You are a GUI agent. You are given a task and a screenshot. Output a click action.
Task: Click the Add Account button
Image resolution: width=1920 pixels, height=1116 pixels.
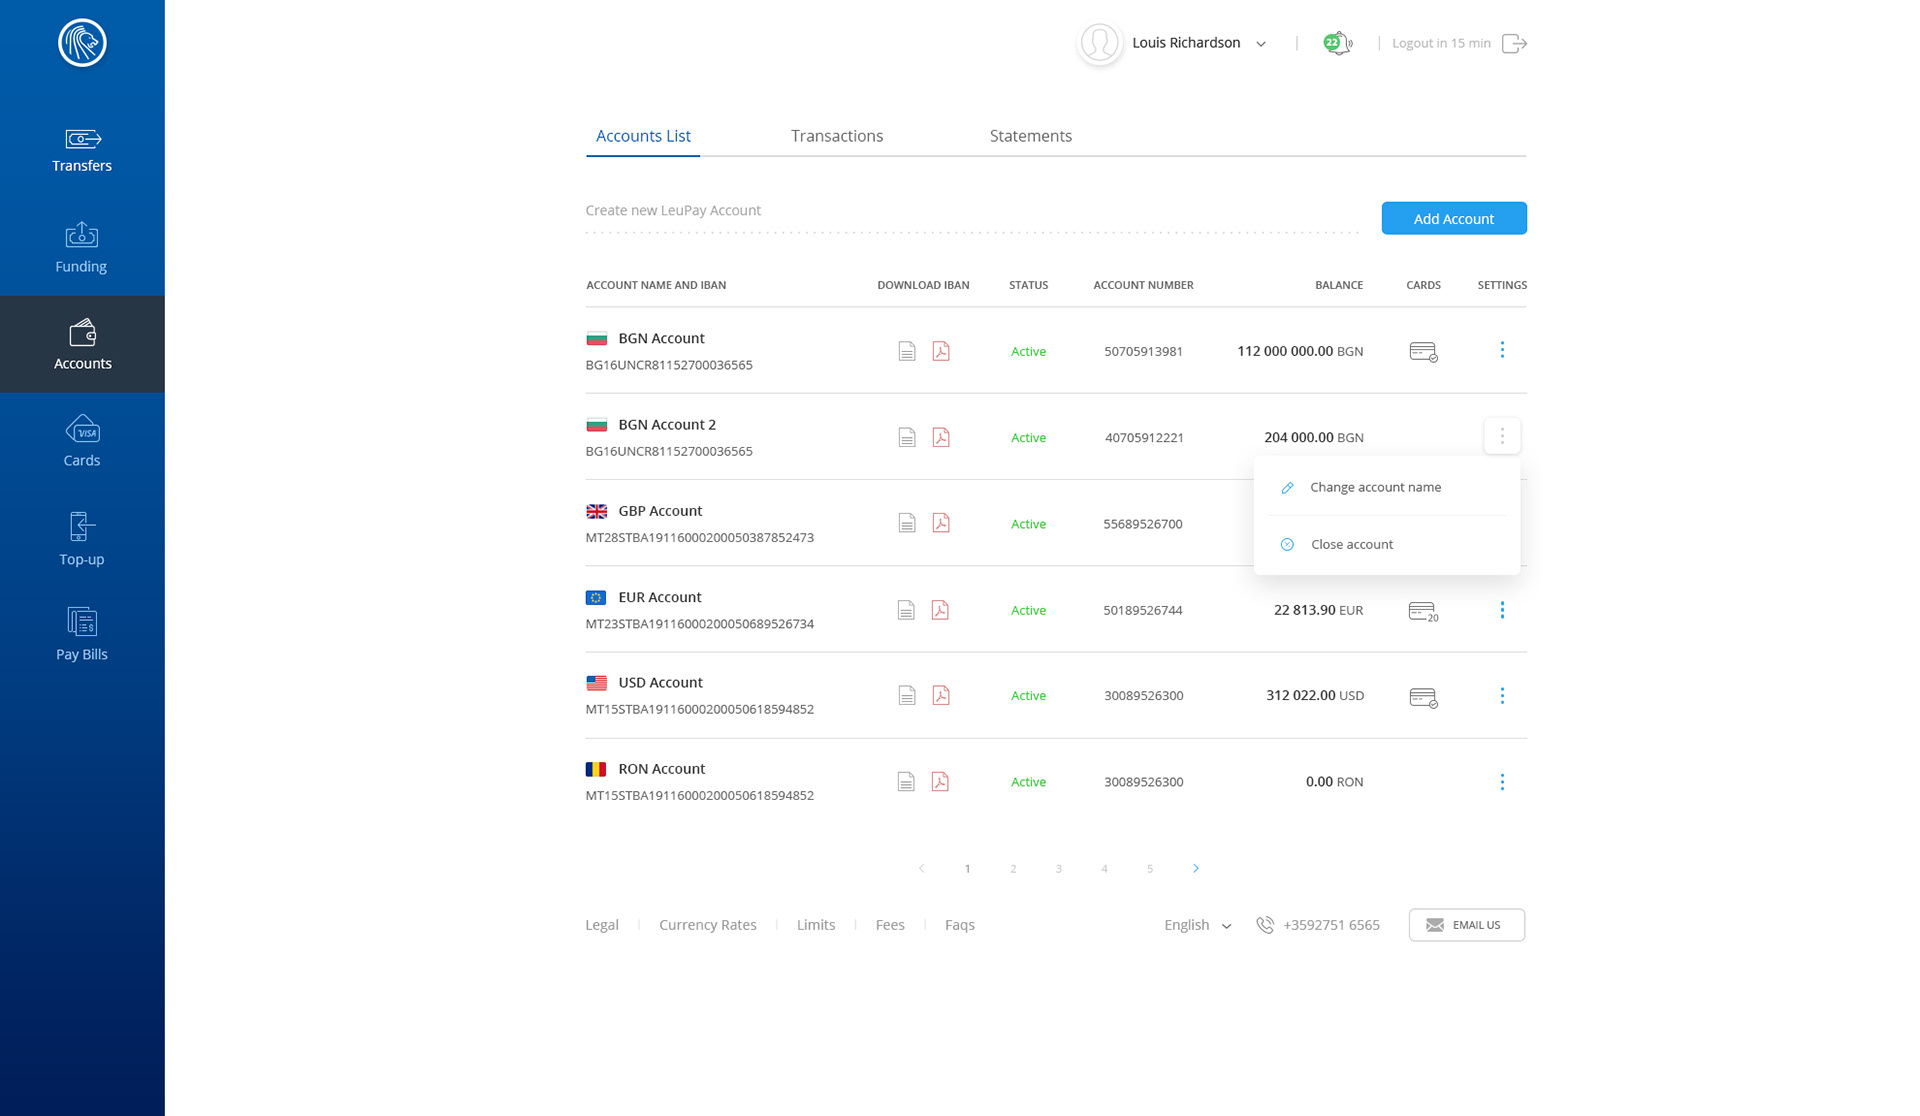point(1453,218)
